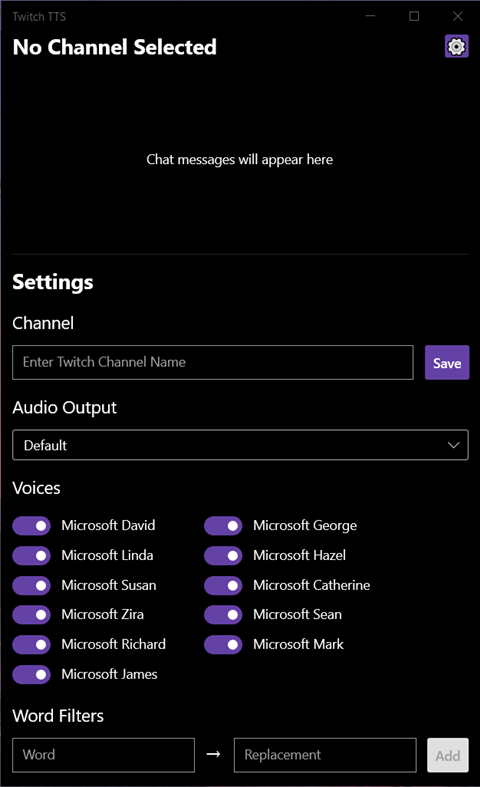The width and height of the screenshot is (480, 787).
Task: Close the Twitch TTS window
Action: (x=458, y=16)
